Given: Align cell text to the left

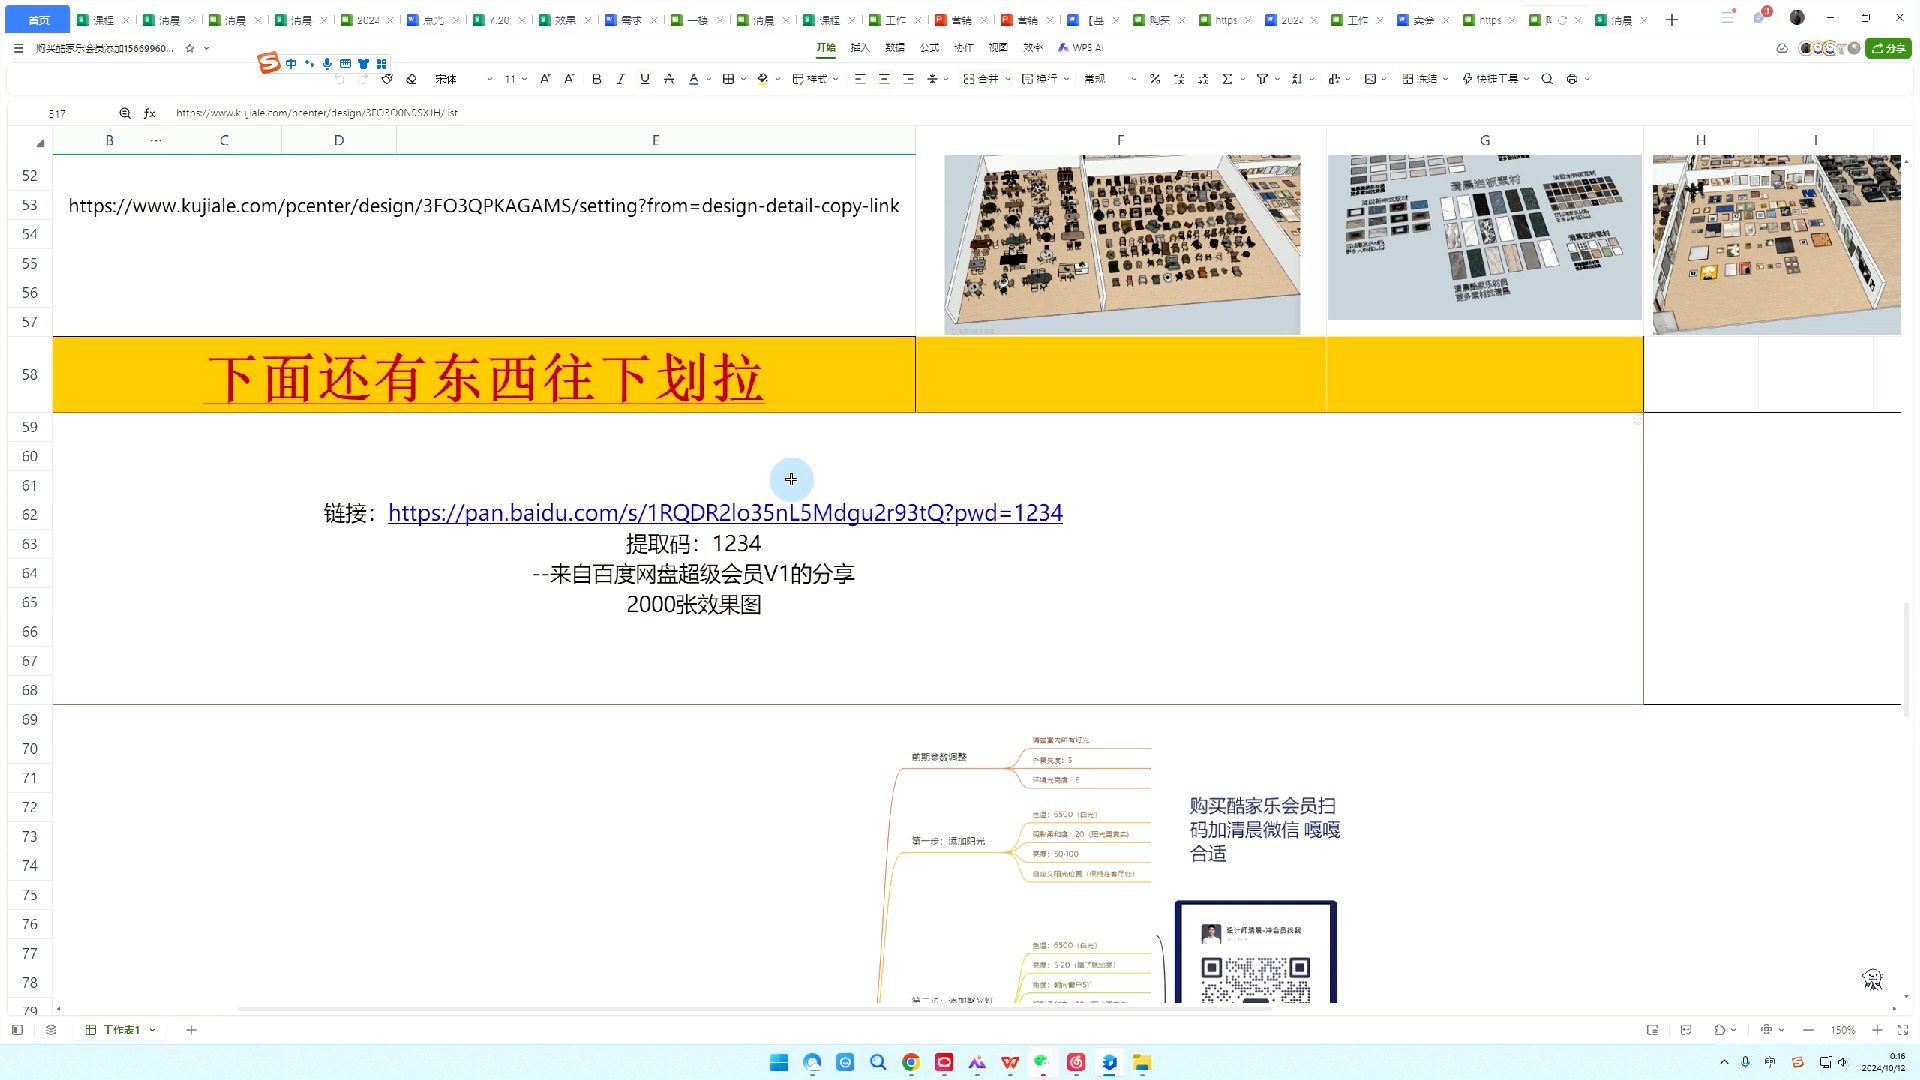Looking at the screenshot, I should 860,79.
